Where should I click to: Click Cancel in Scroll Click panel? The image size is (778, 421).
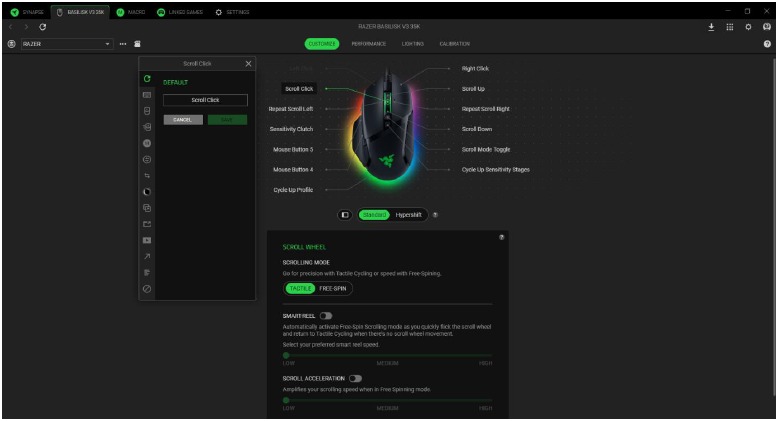(183, 120)
